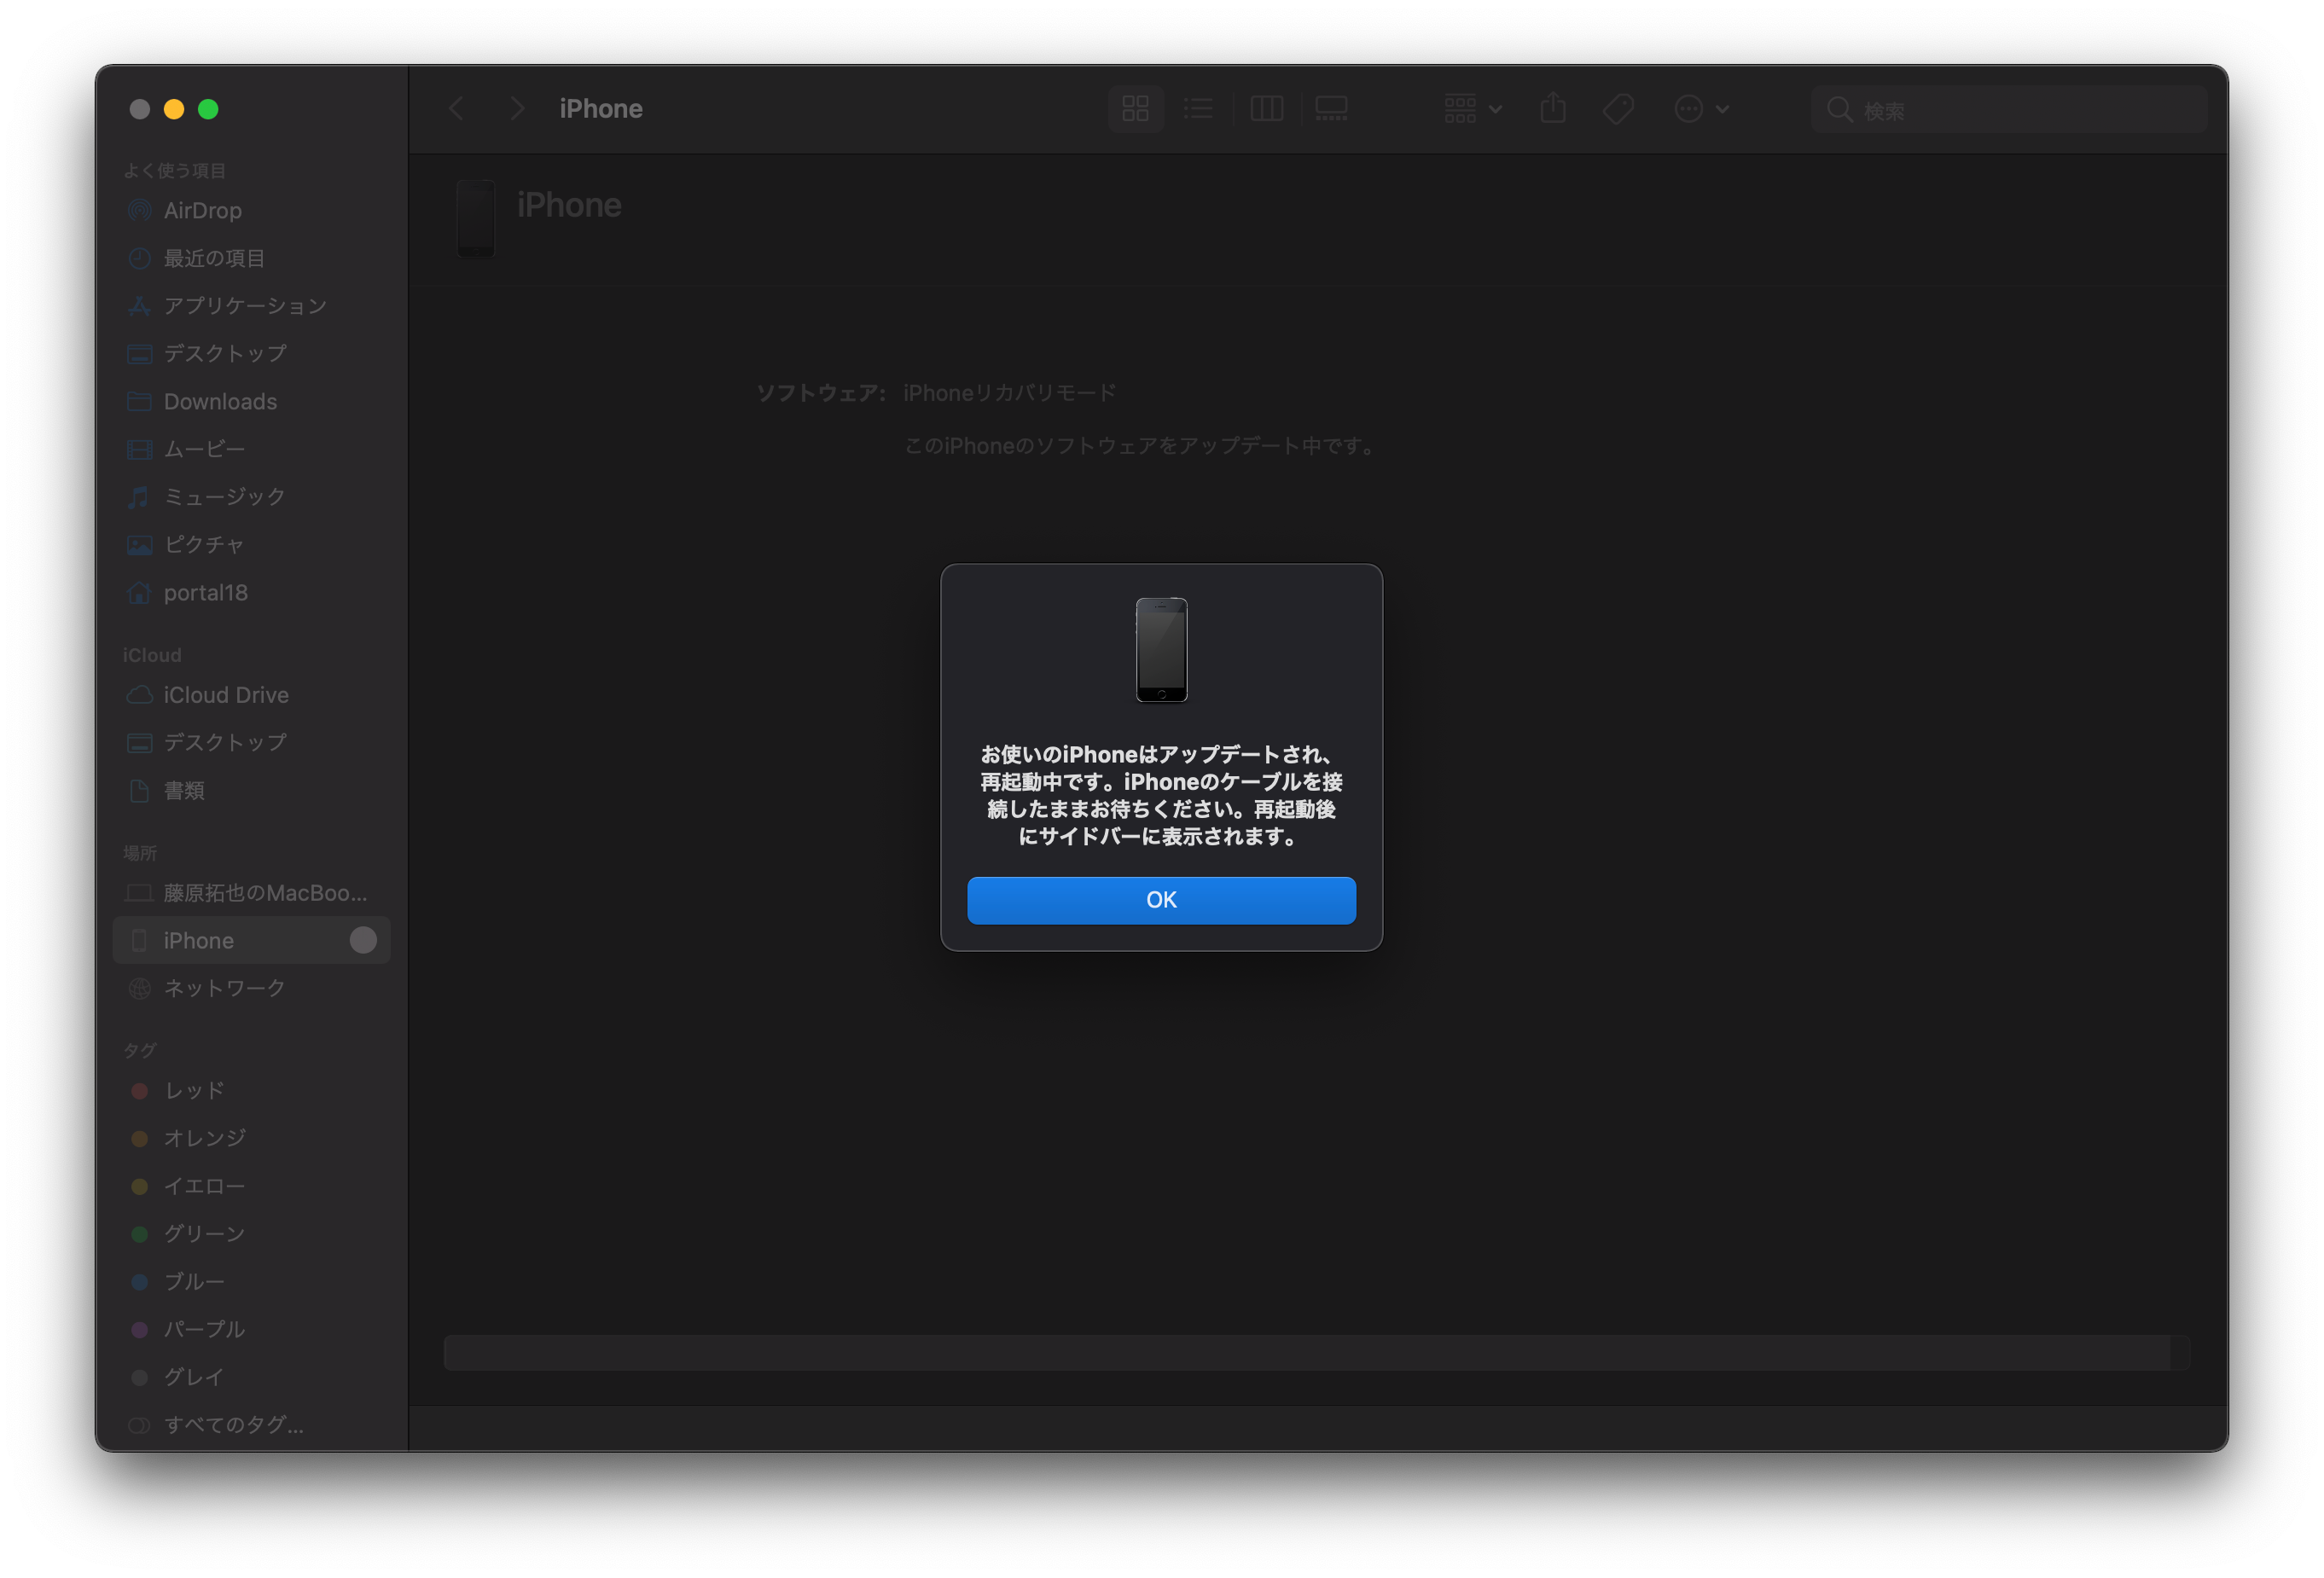Click OK in the iPhone update dialog
This screenshot has width=2324, height=1578.
tap(1161, 900)
